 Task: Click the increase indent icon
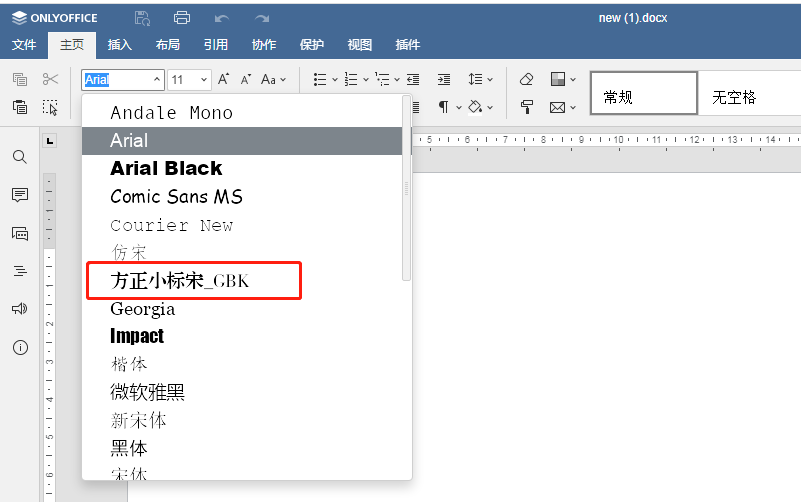[444, 79]
